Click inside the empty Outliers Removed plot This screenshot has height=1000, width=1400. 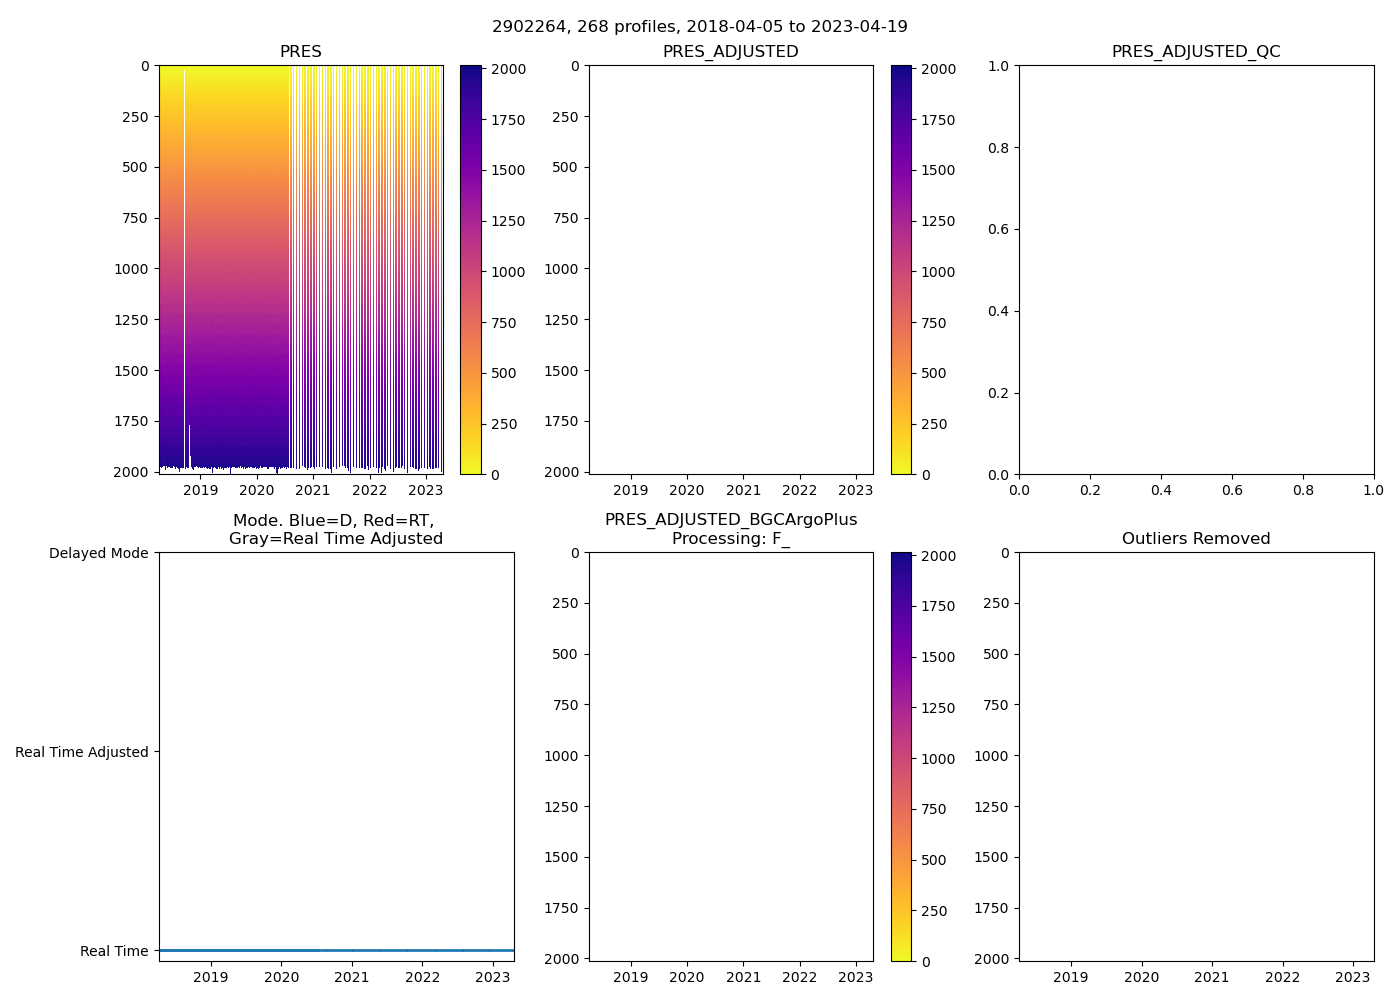1196,757
